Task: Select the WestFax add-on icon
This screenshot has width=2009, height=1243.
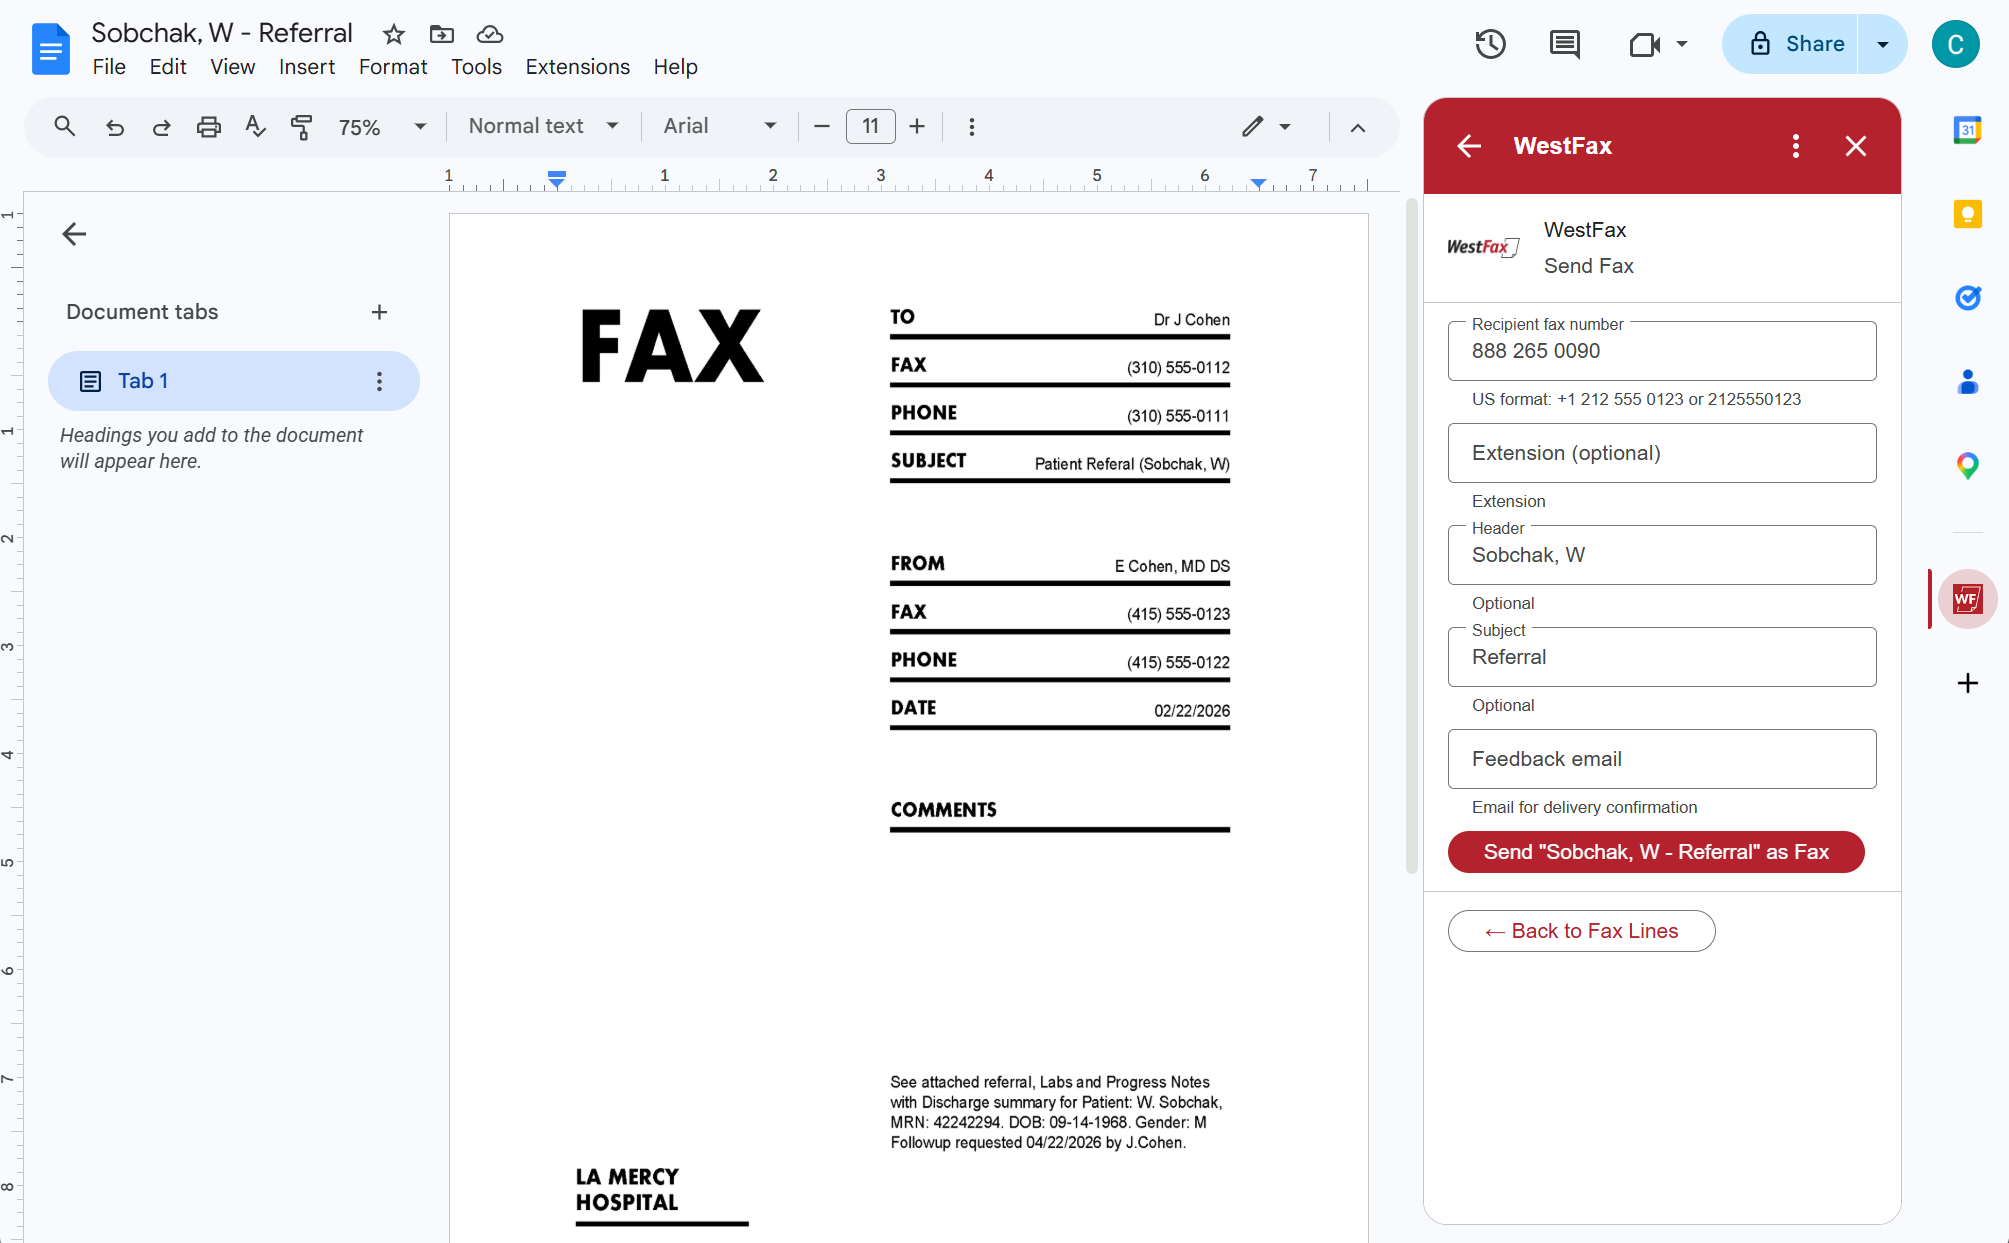Action: [x=1967, y=599]
